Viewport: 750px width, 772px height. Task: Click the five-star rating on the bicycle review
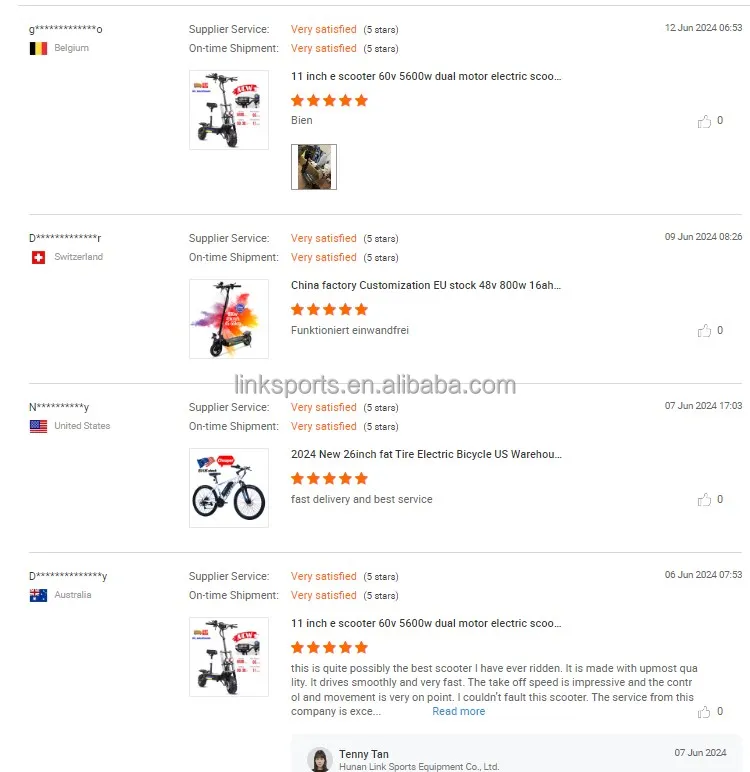click(x=329, y=478)
